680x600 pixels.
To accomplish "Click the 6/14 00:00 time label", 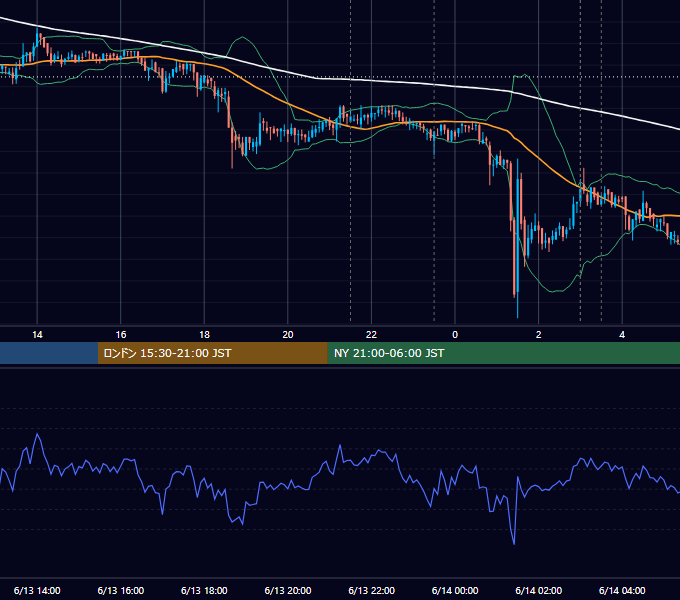I will coord(455,590).
